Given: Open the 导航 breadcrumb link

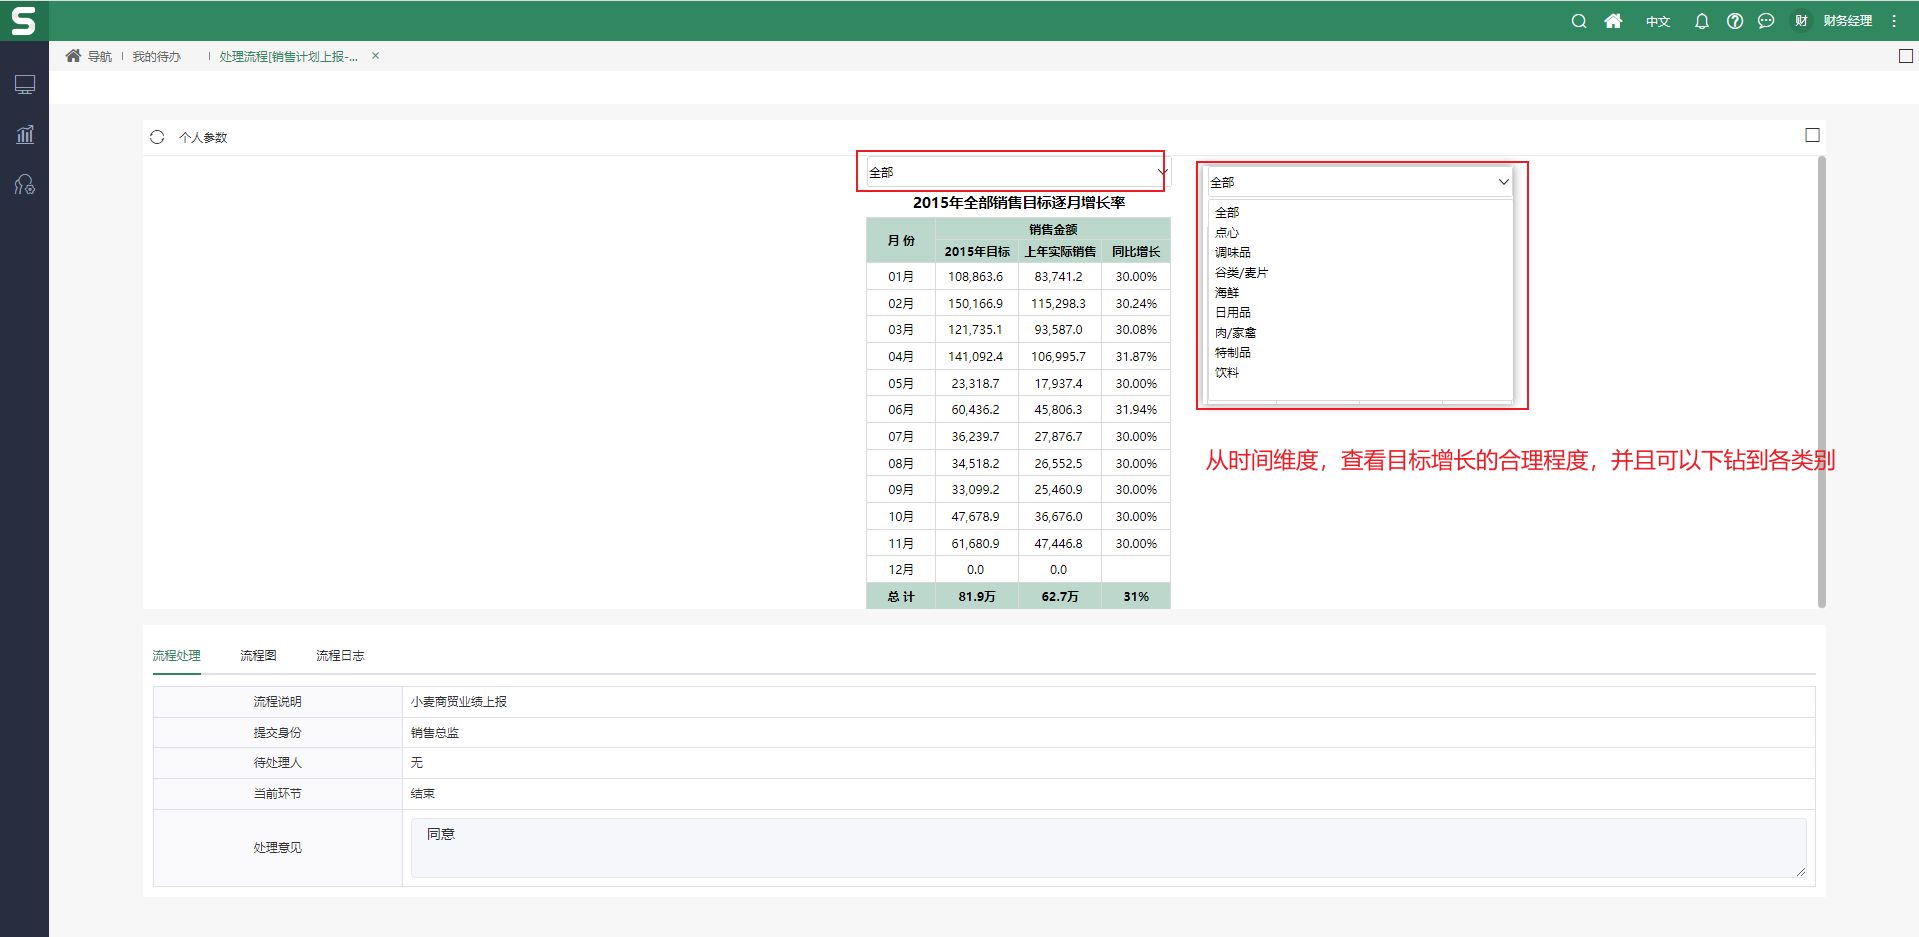Looking at the screenshot, I should tap(99, 57).
